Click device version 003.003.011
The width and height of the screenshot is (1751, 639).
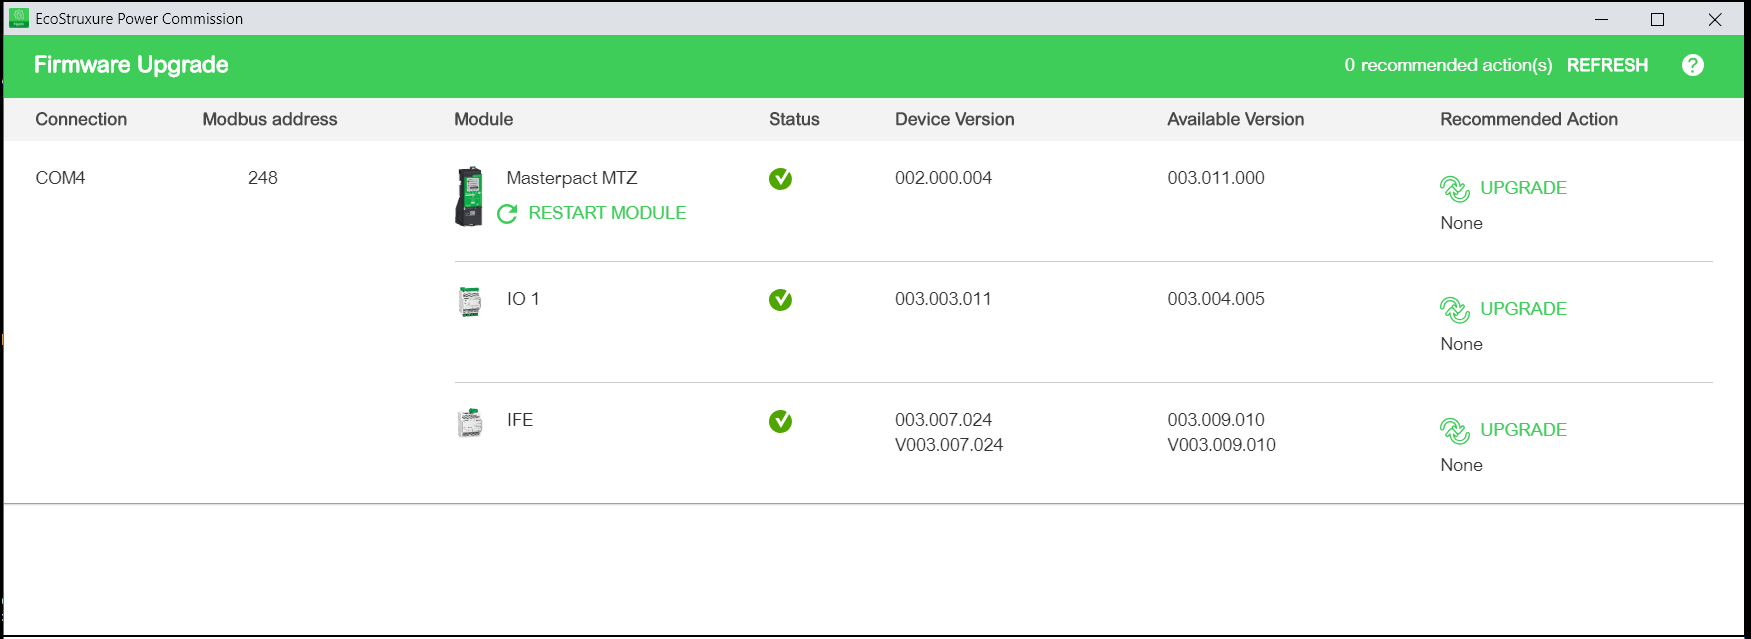coord(943,299)
